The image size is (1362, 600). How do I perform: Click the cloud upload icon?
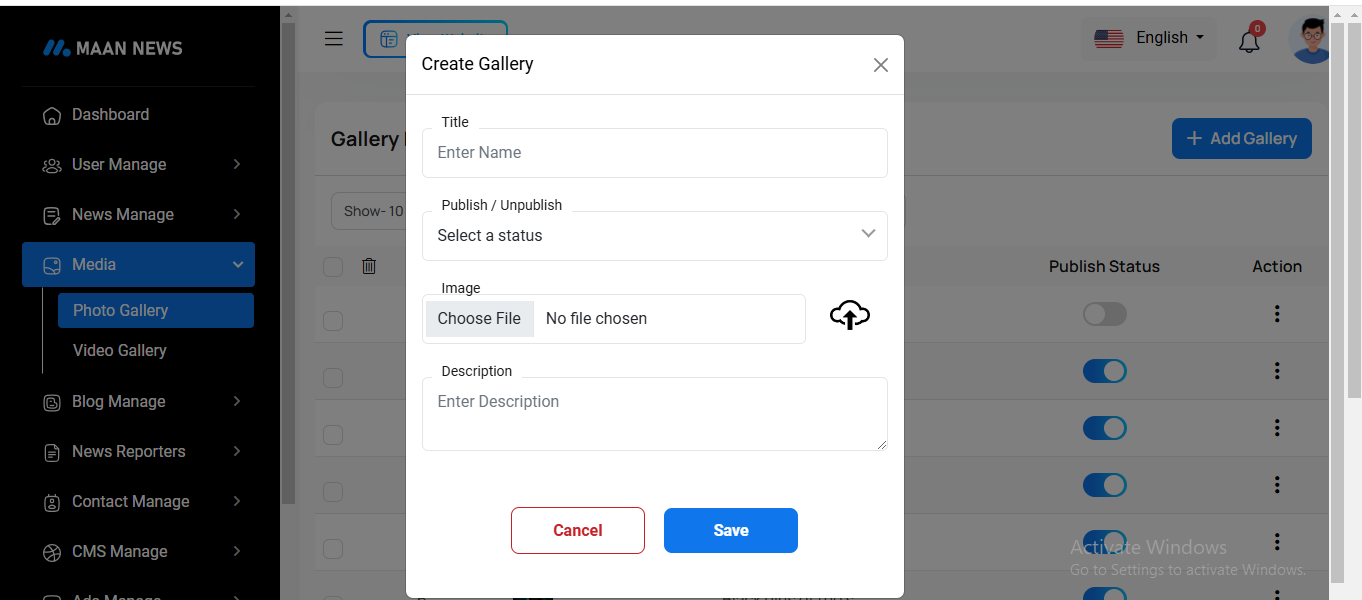(x=849, y=315)
